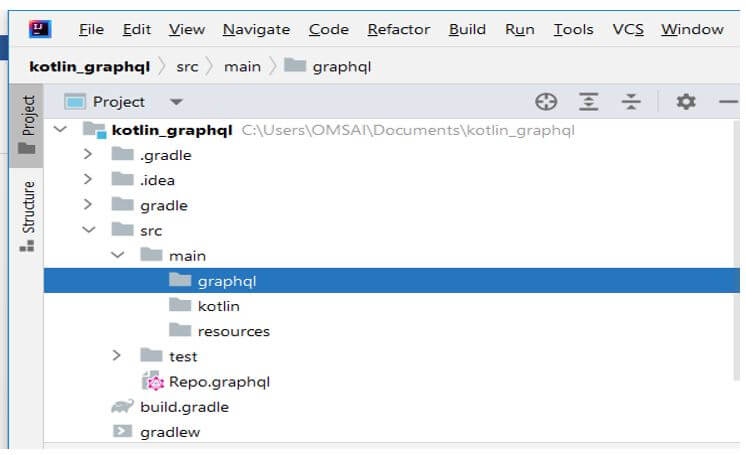This screenshot has width=746, height=455.
Task: Open the Build menu
Action: pyautogui.click(x=467, y=30)
